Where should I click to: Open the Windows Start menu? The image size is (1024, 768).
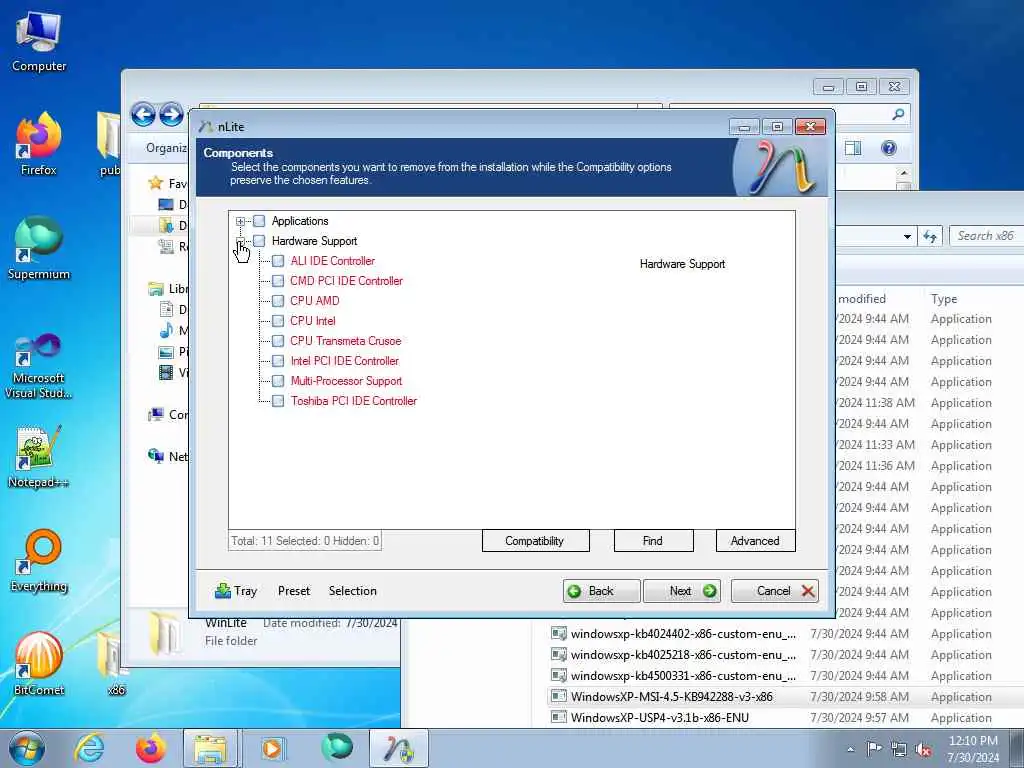tap(26, 749)
